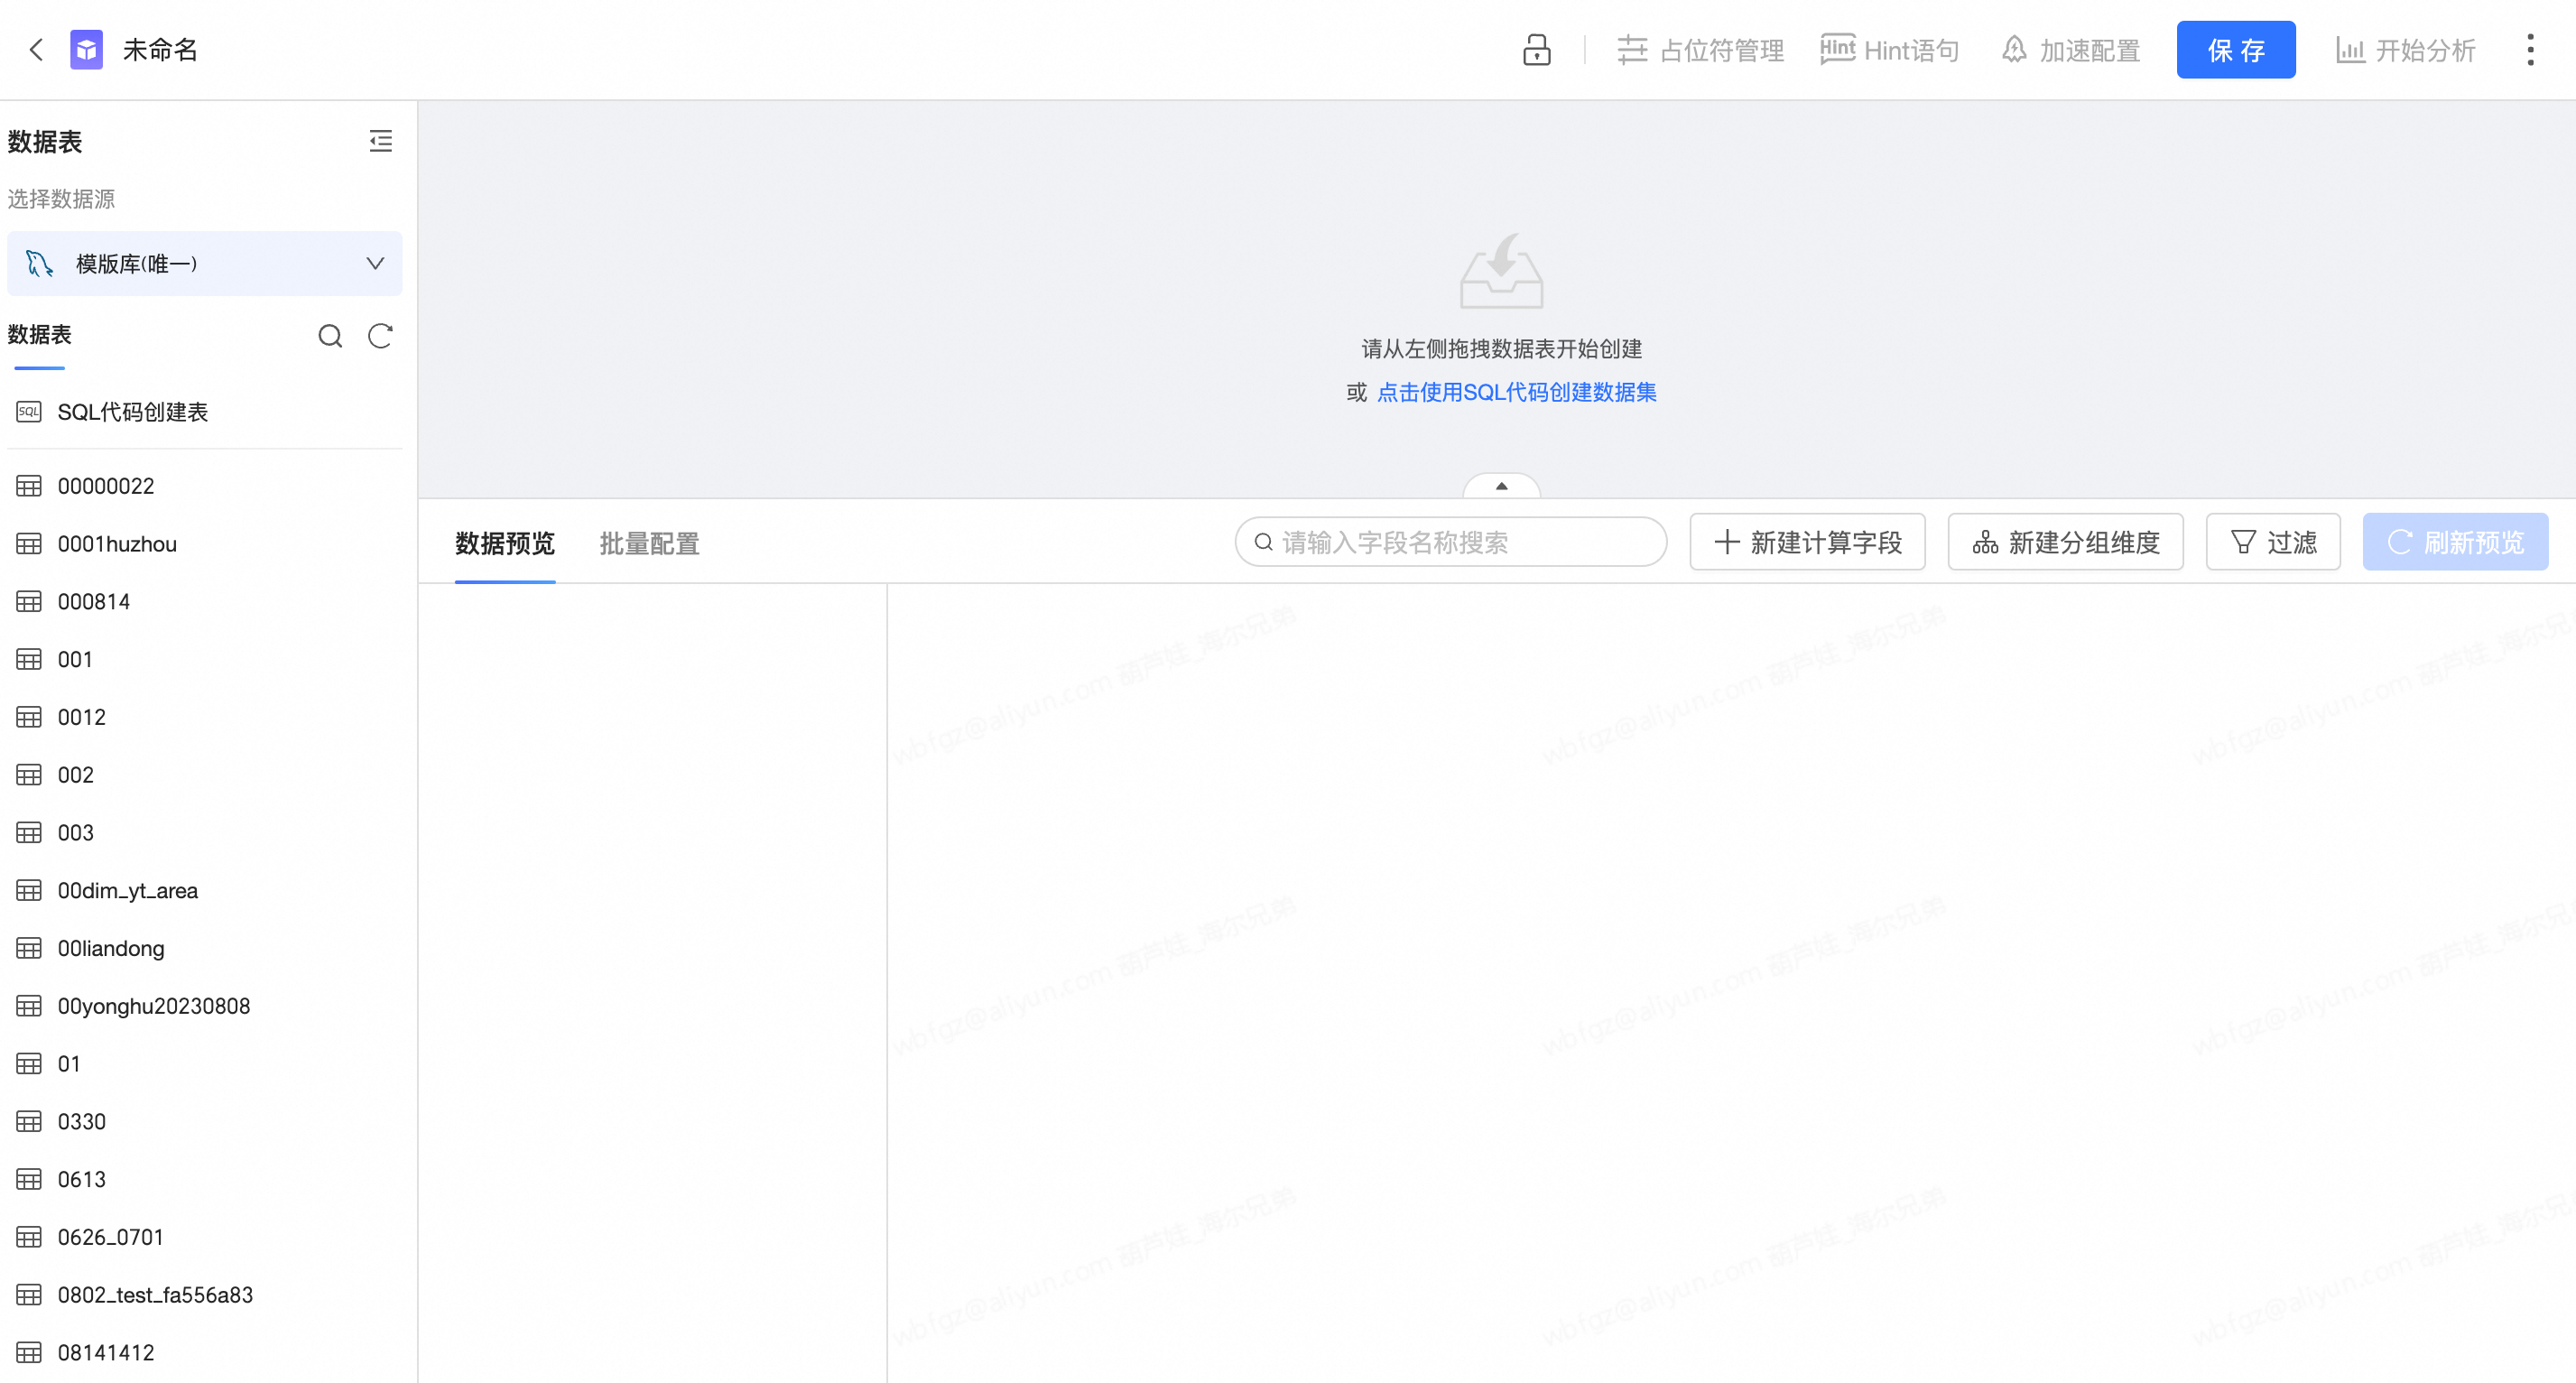Click the field name search input
This screenshot has height=1383, width=2576.
coord(1451,542)
